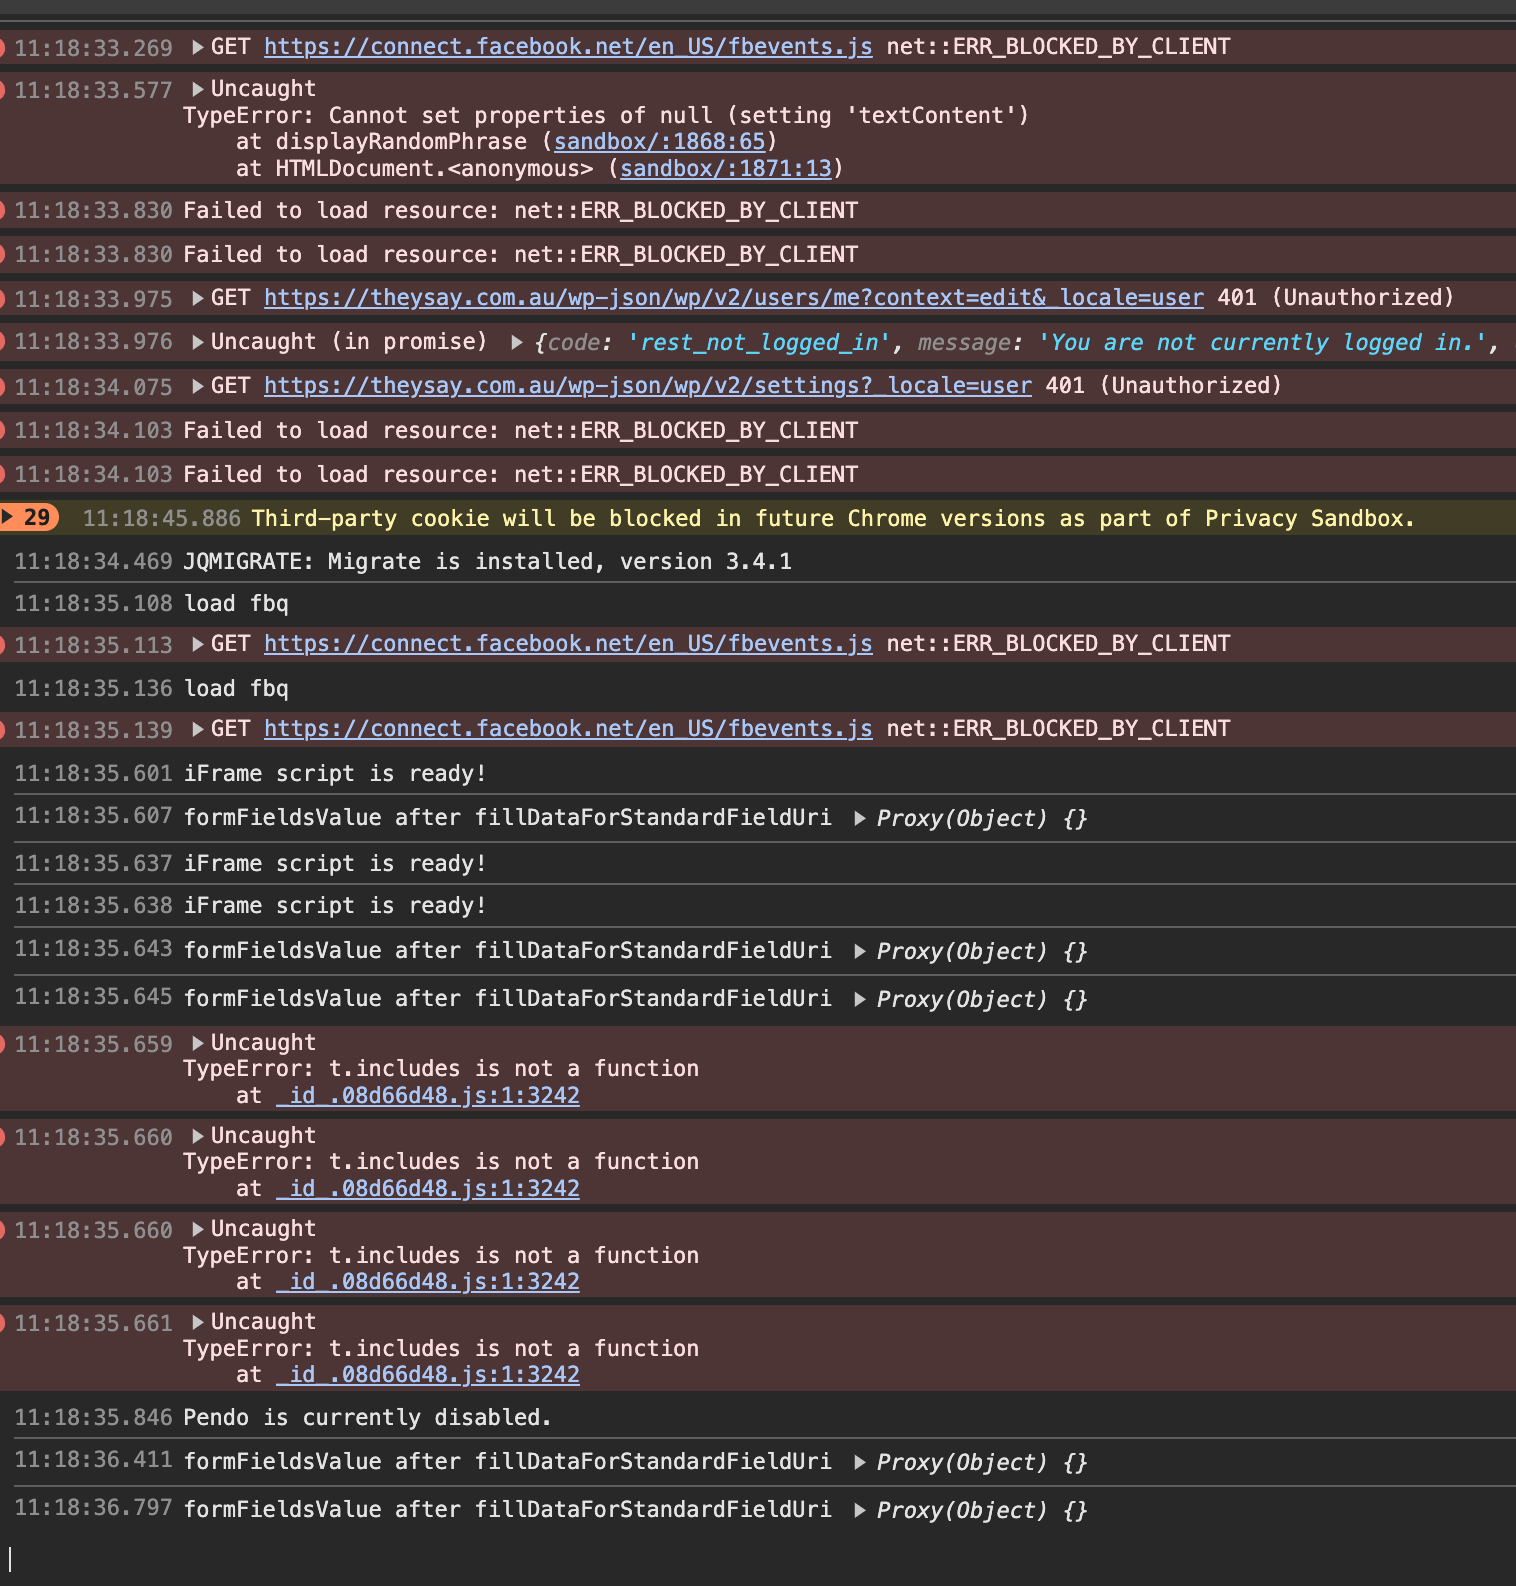The image size is (1516, 1586).
Task: Open the sandbox/:1868:65 source link
Action: (x=659, y=142)
